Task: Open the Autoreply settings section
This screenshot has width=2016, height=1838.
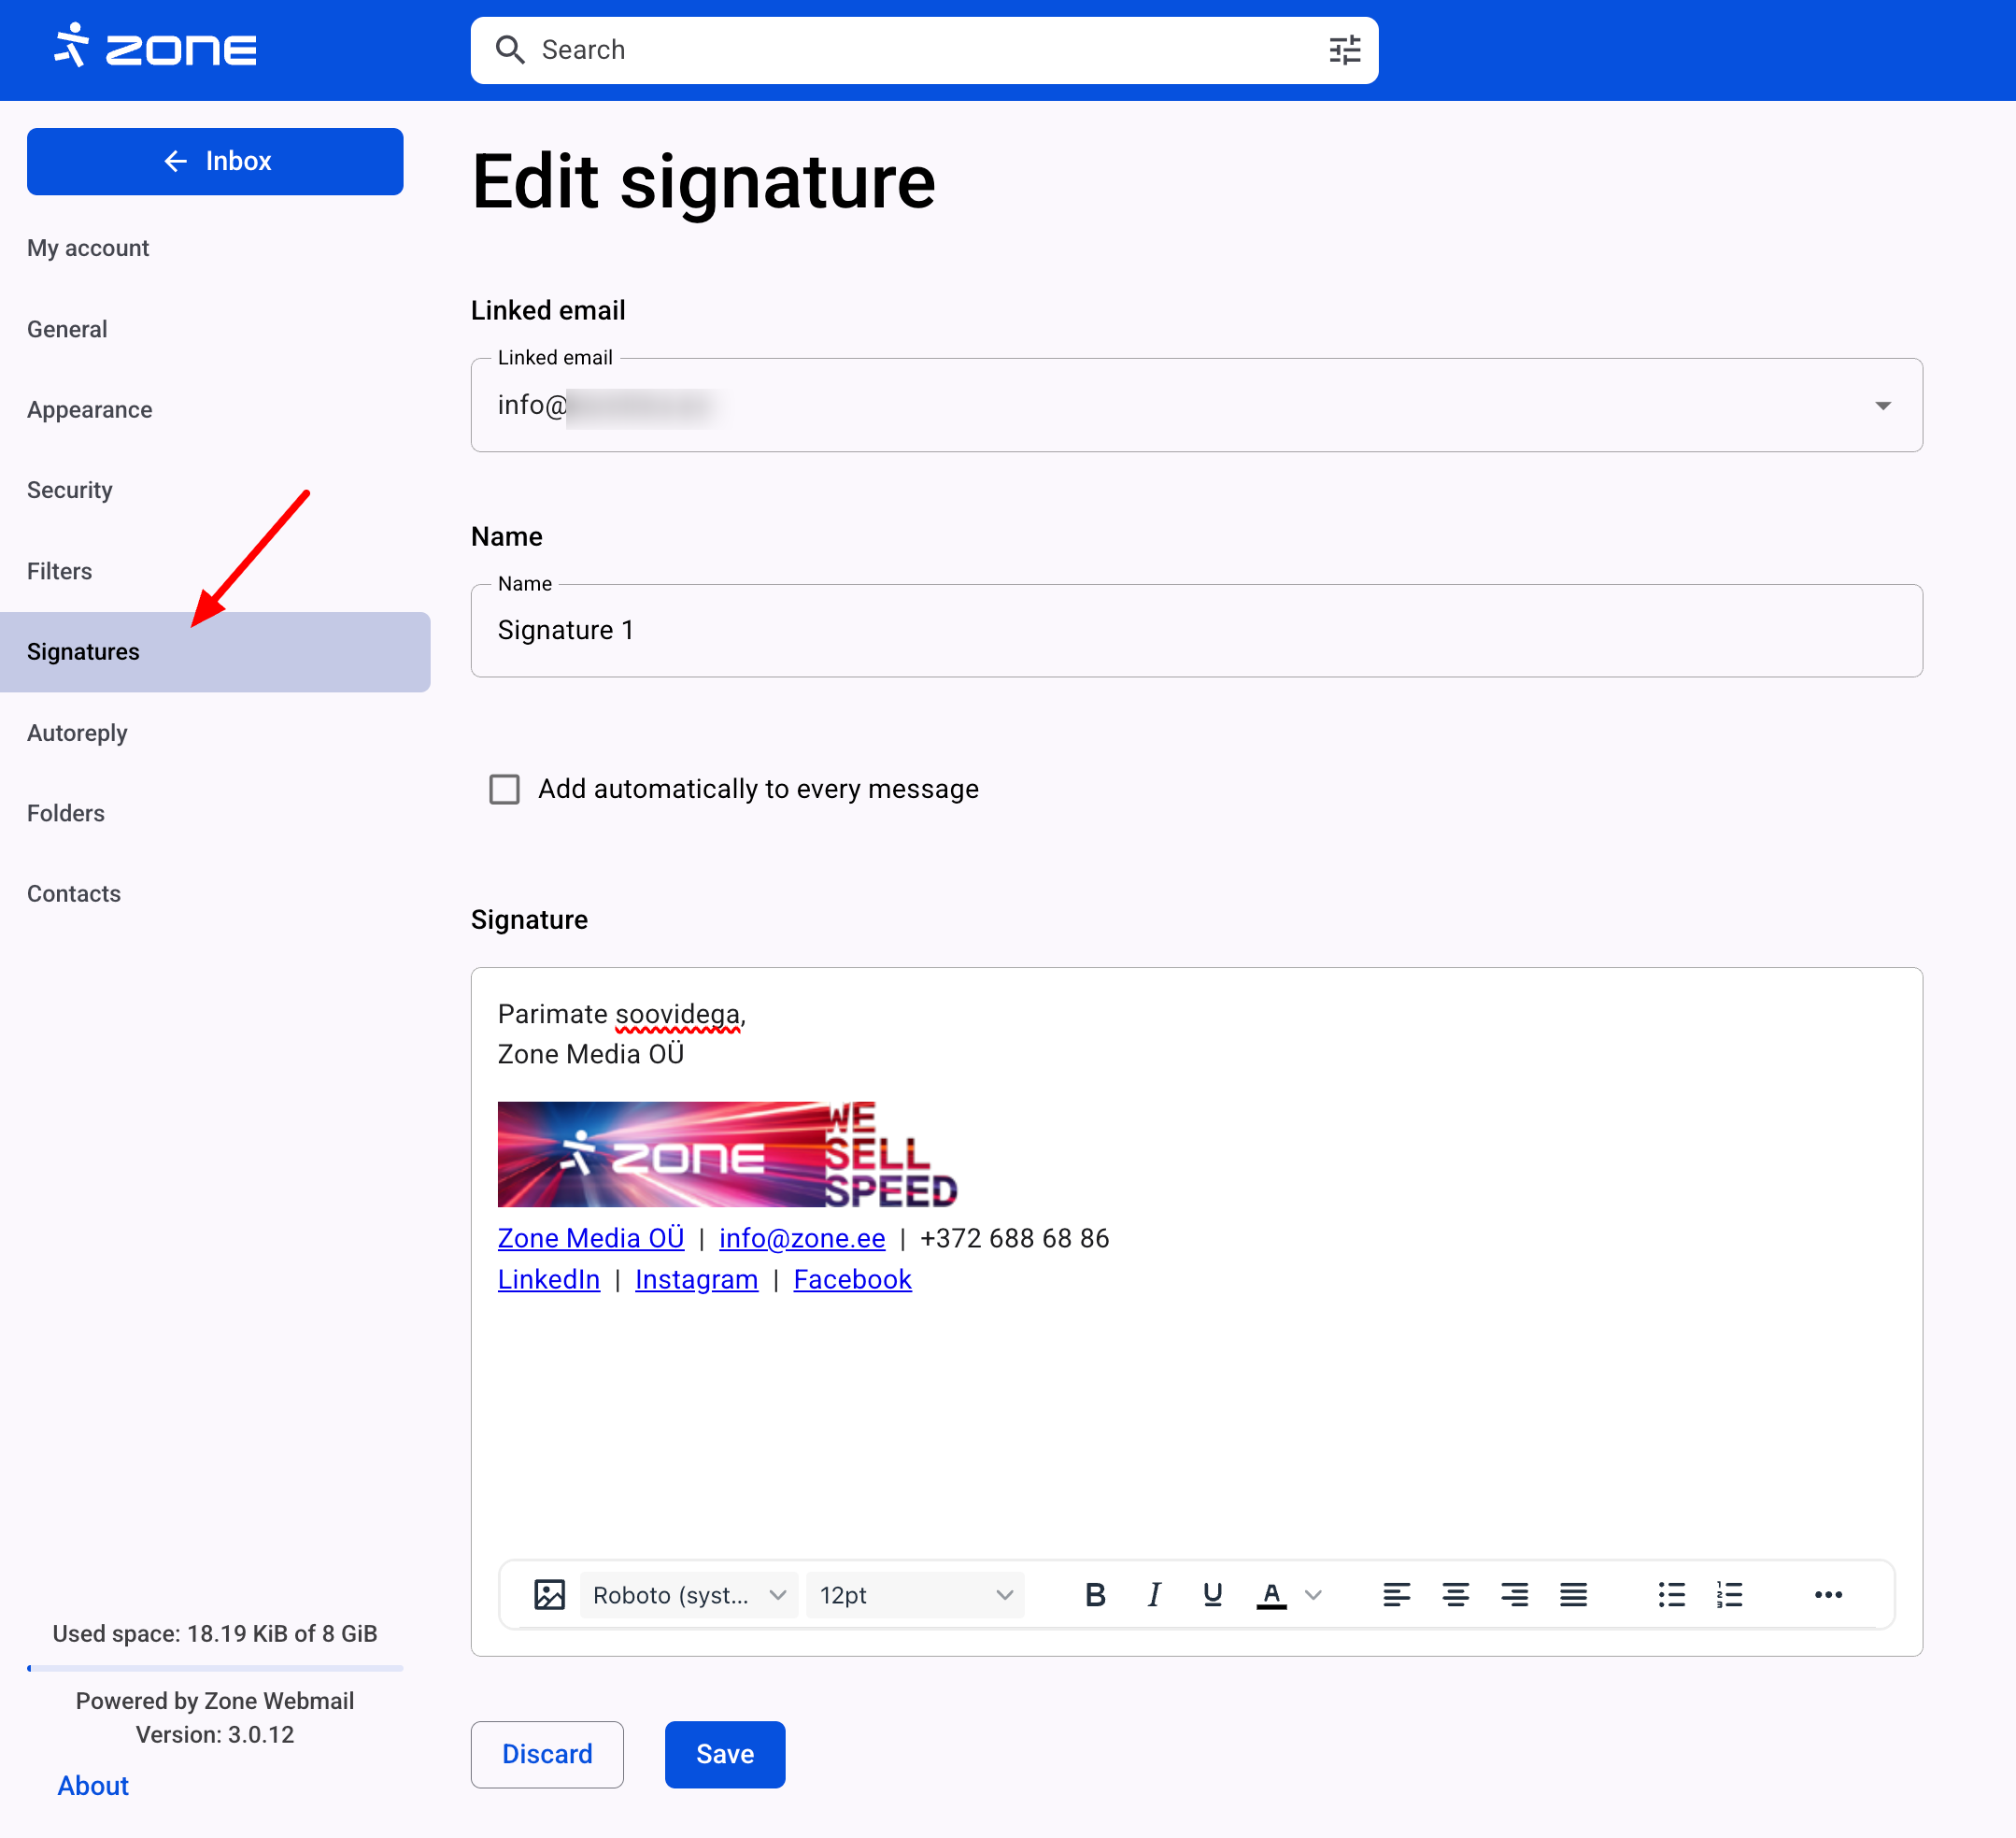Action: pyautogui.click(x=77, y=732)
